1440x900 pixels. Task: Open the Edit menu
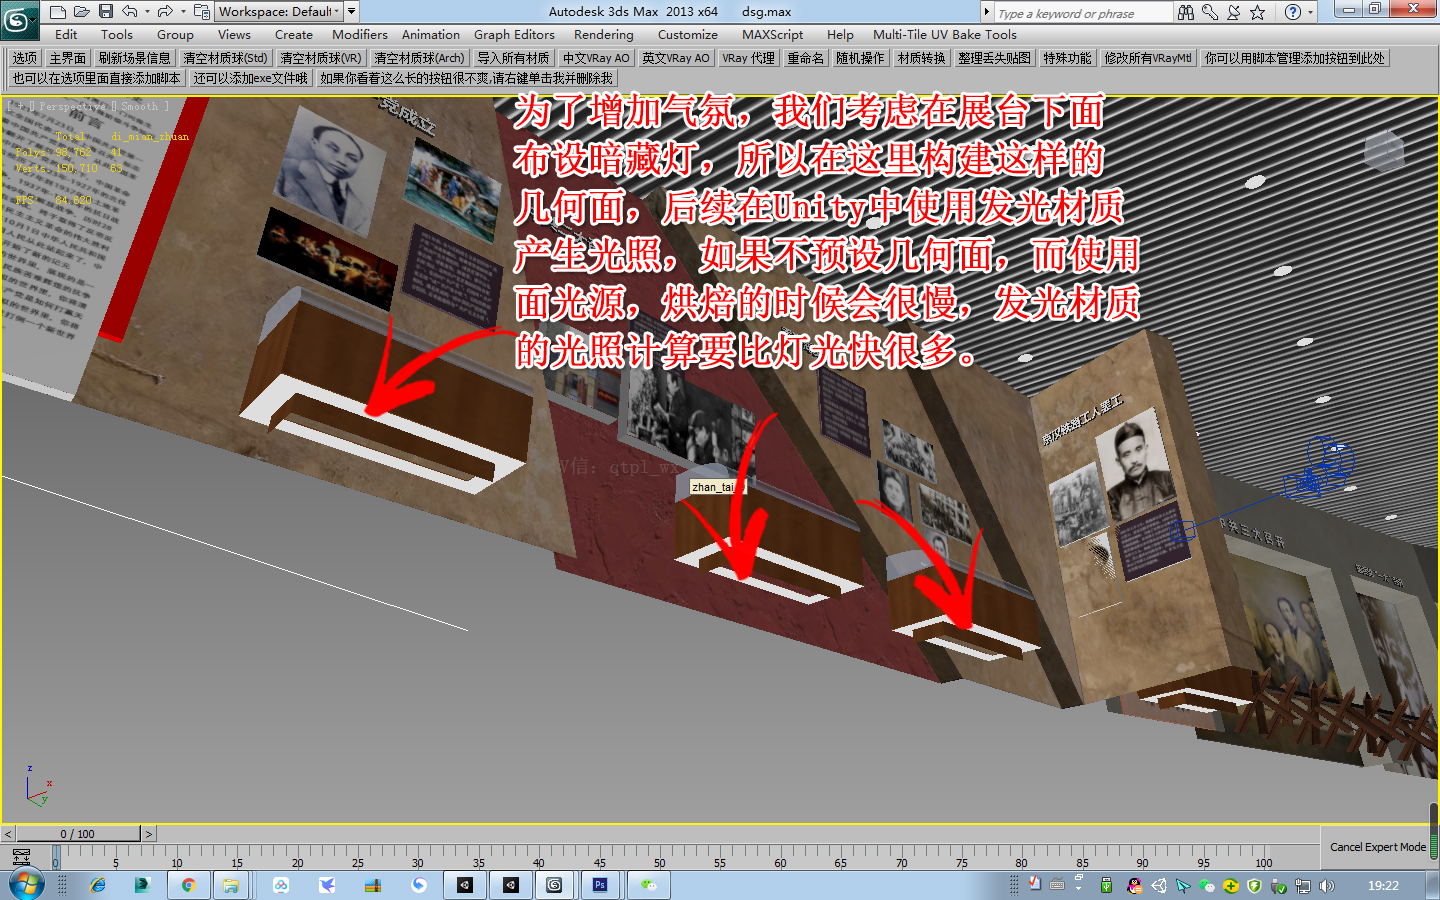[x=66, y=34]
